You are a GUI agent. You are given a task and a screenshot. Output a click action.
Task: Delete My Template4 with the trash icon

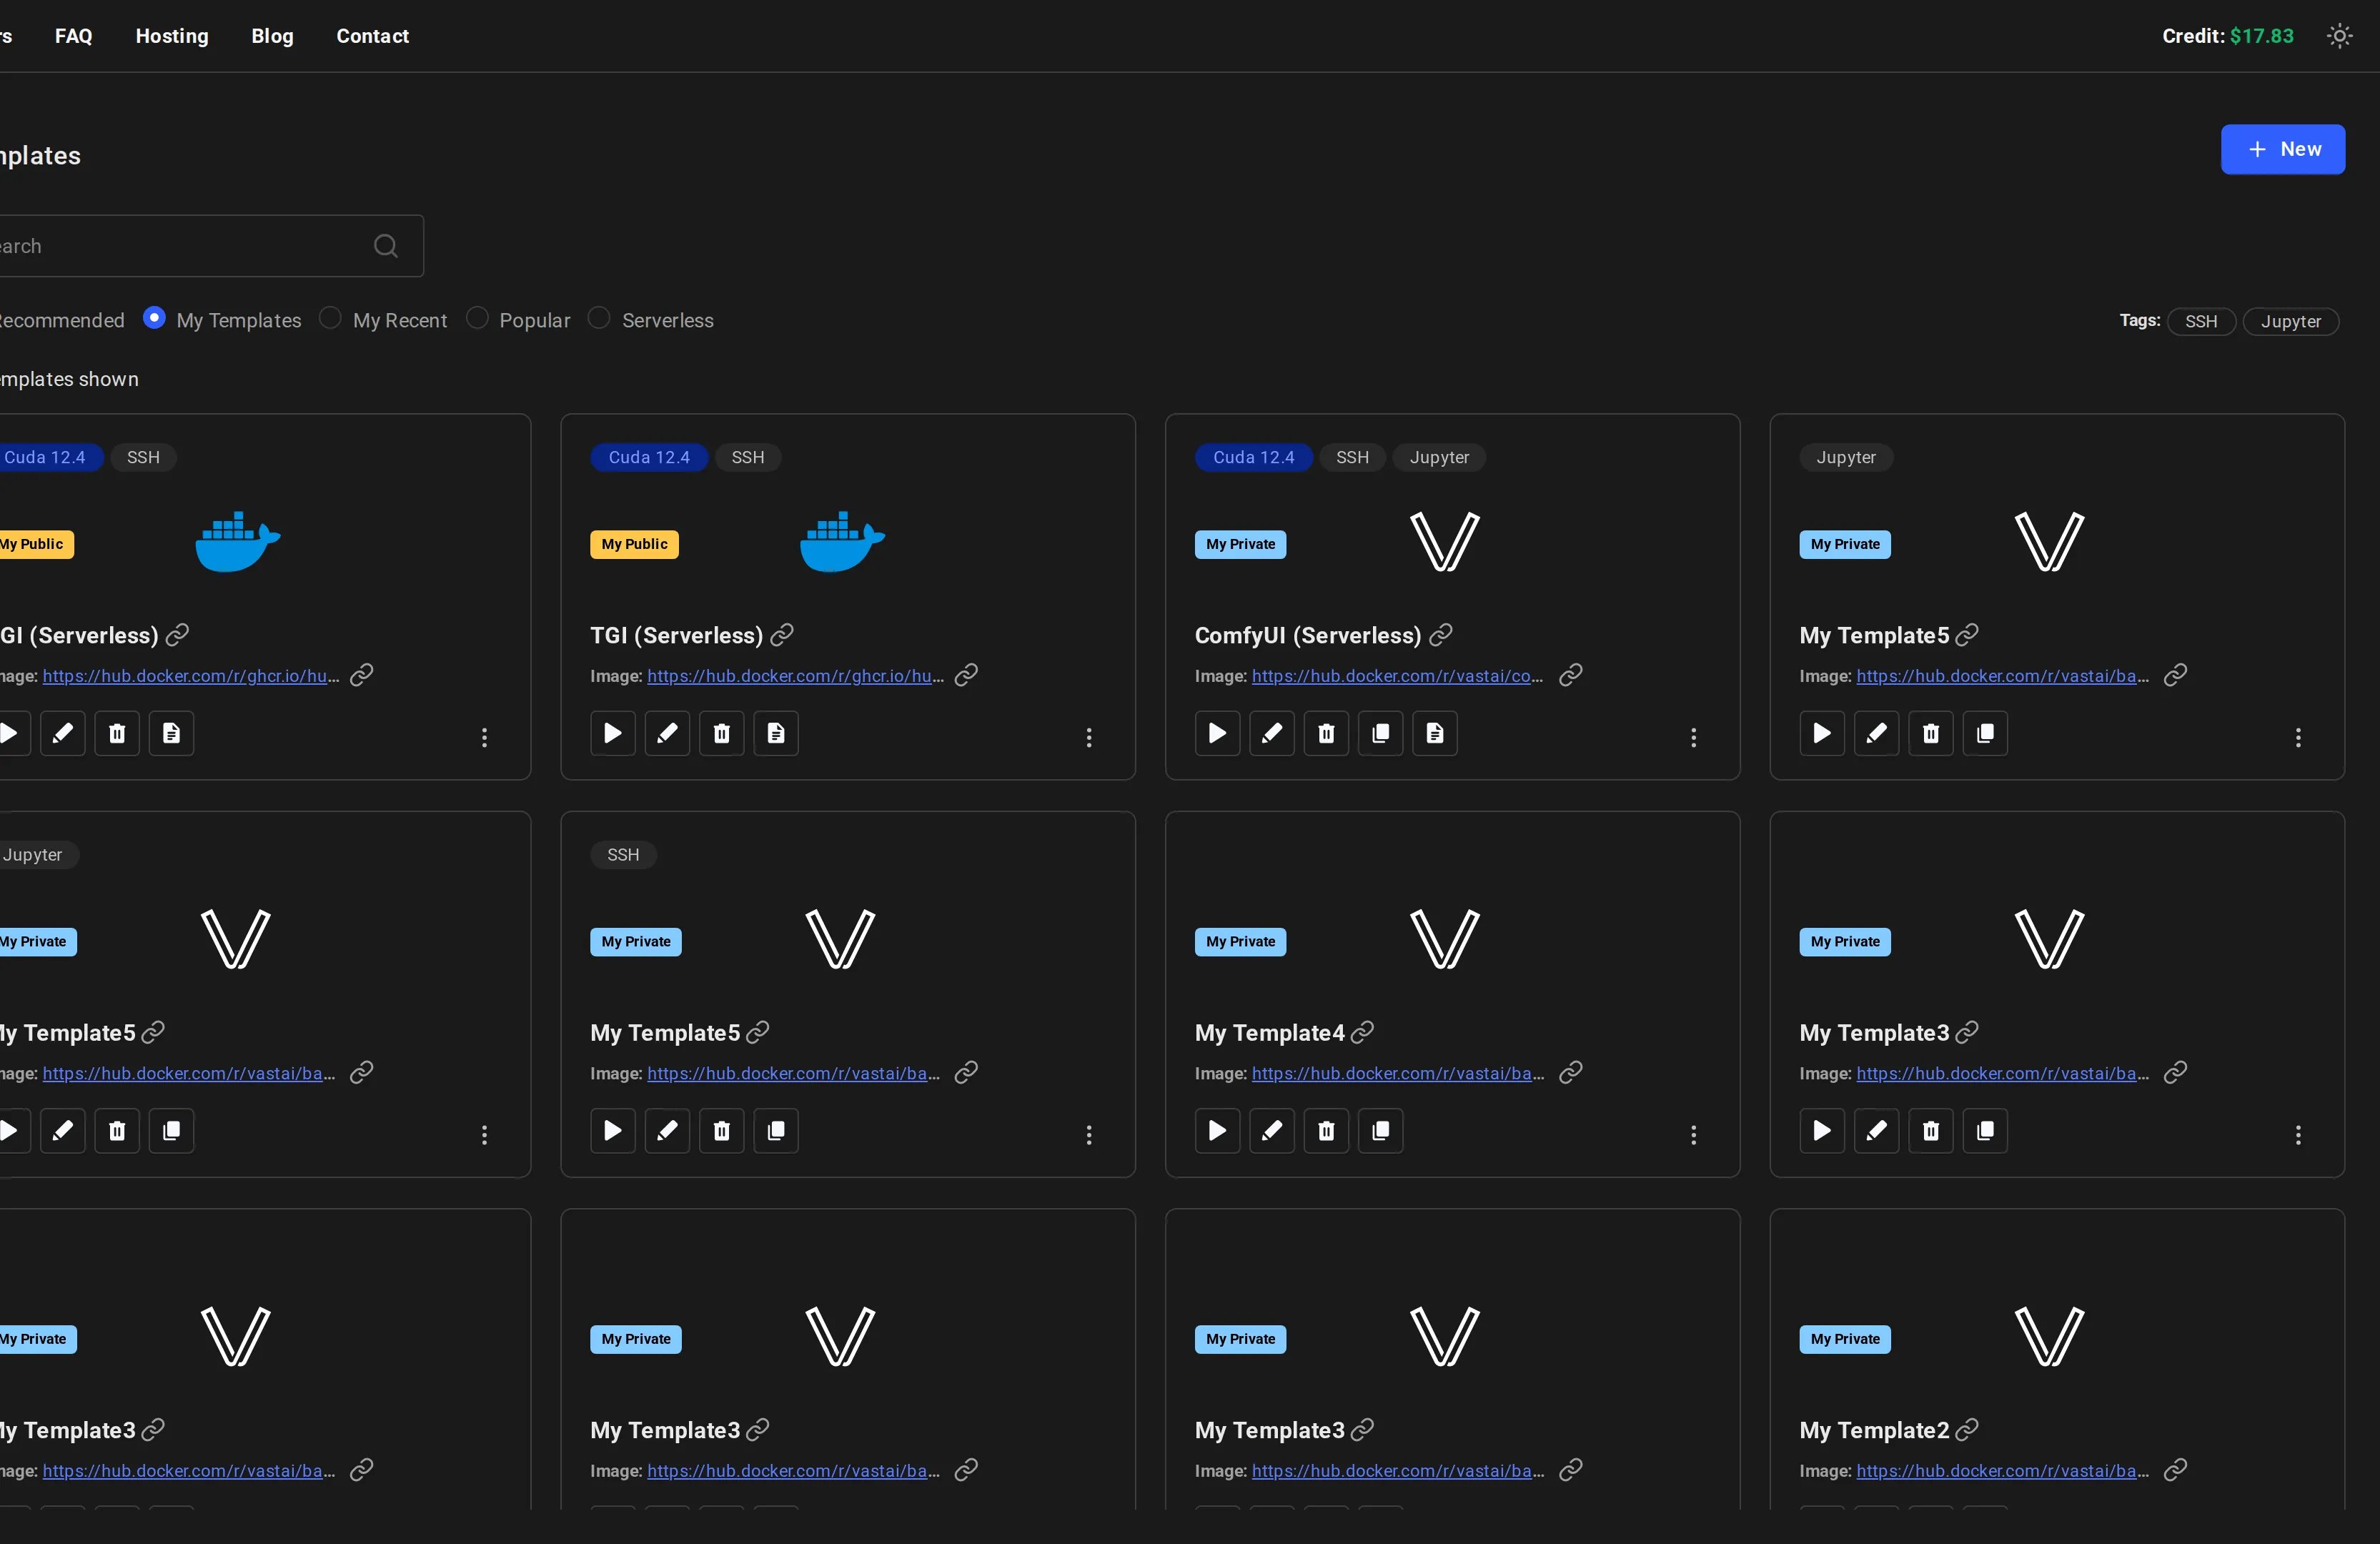pyautogui.click(x=1326, y=1130)
